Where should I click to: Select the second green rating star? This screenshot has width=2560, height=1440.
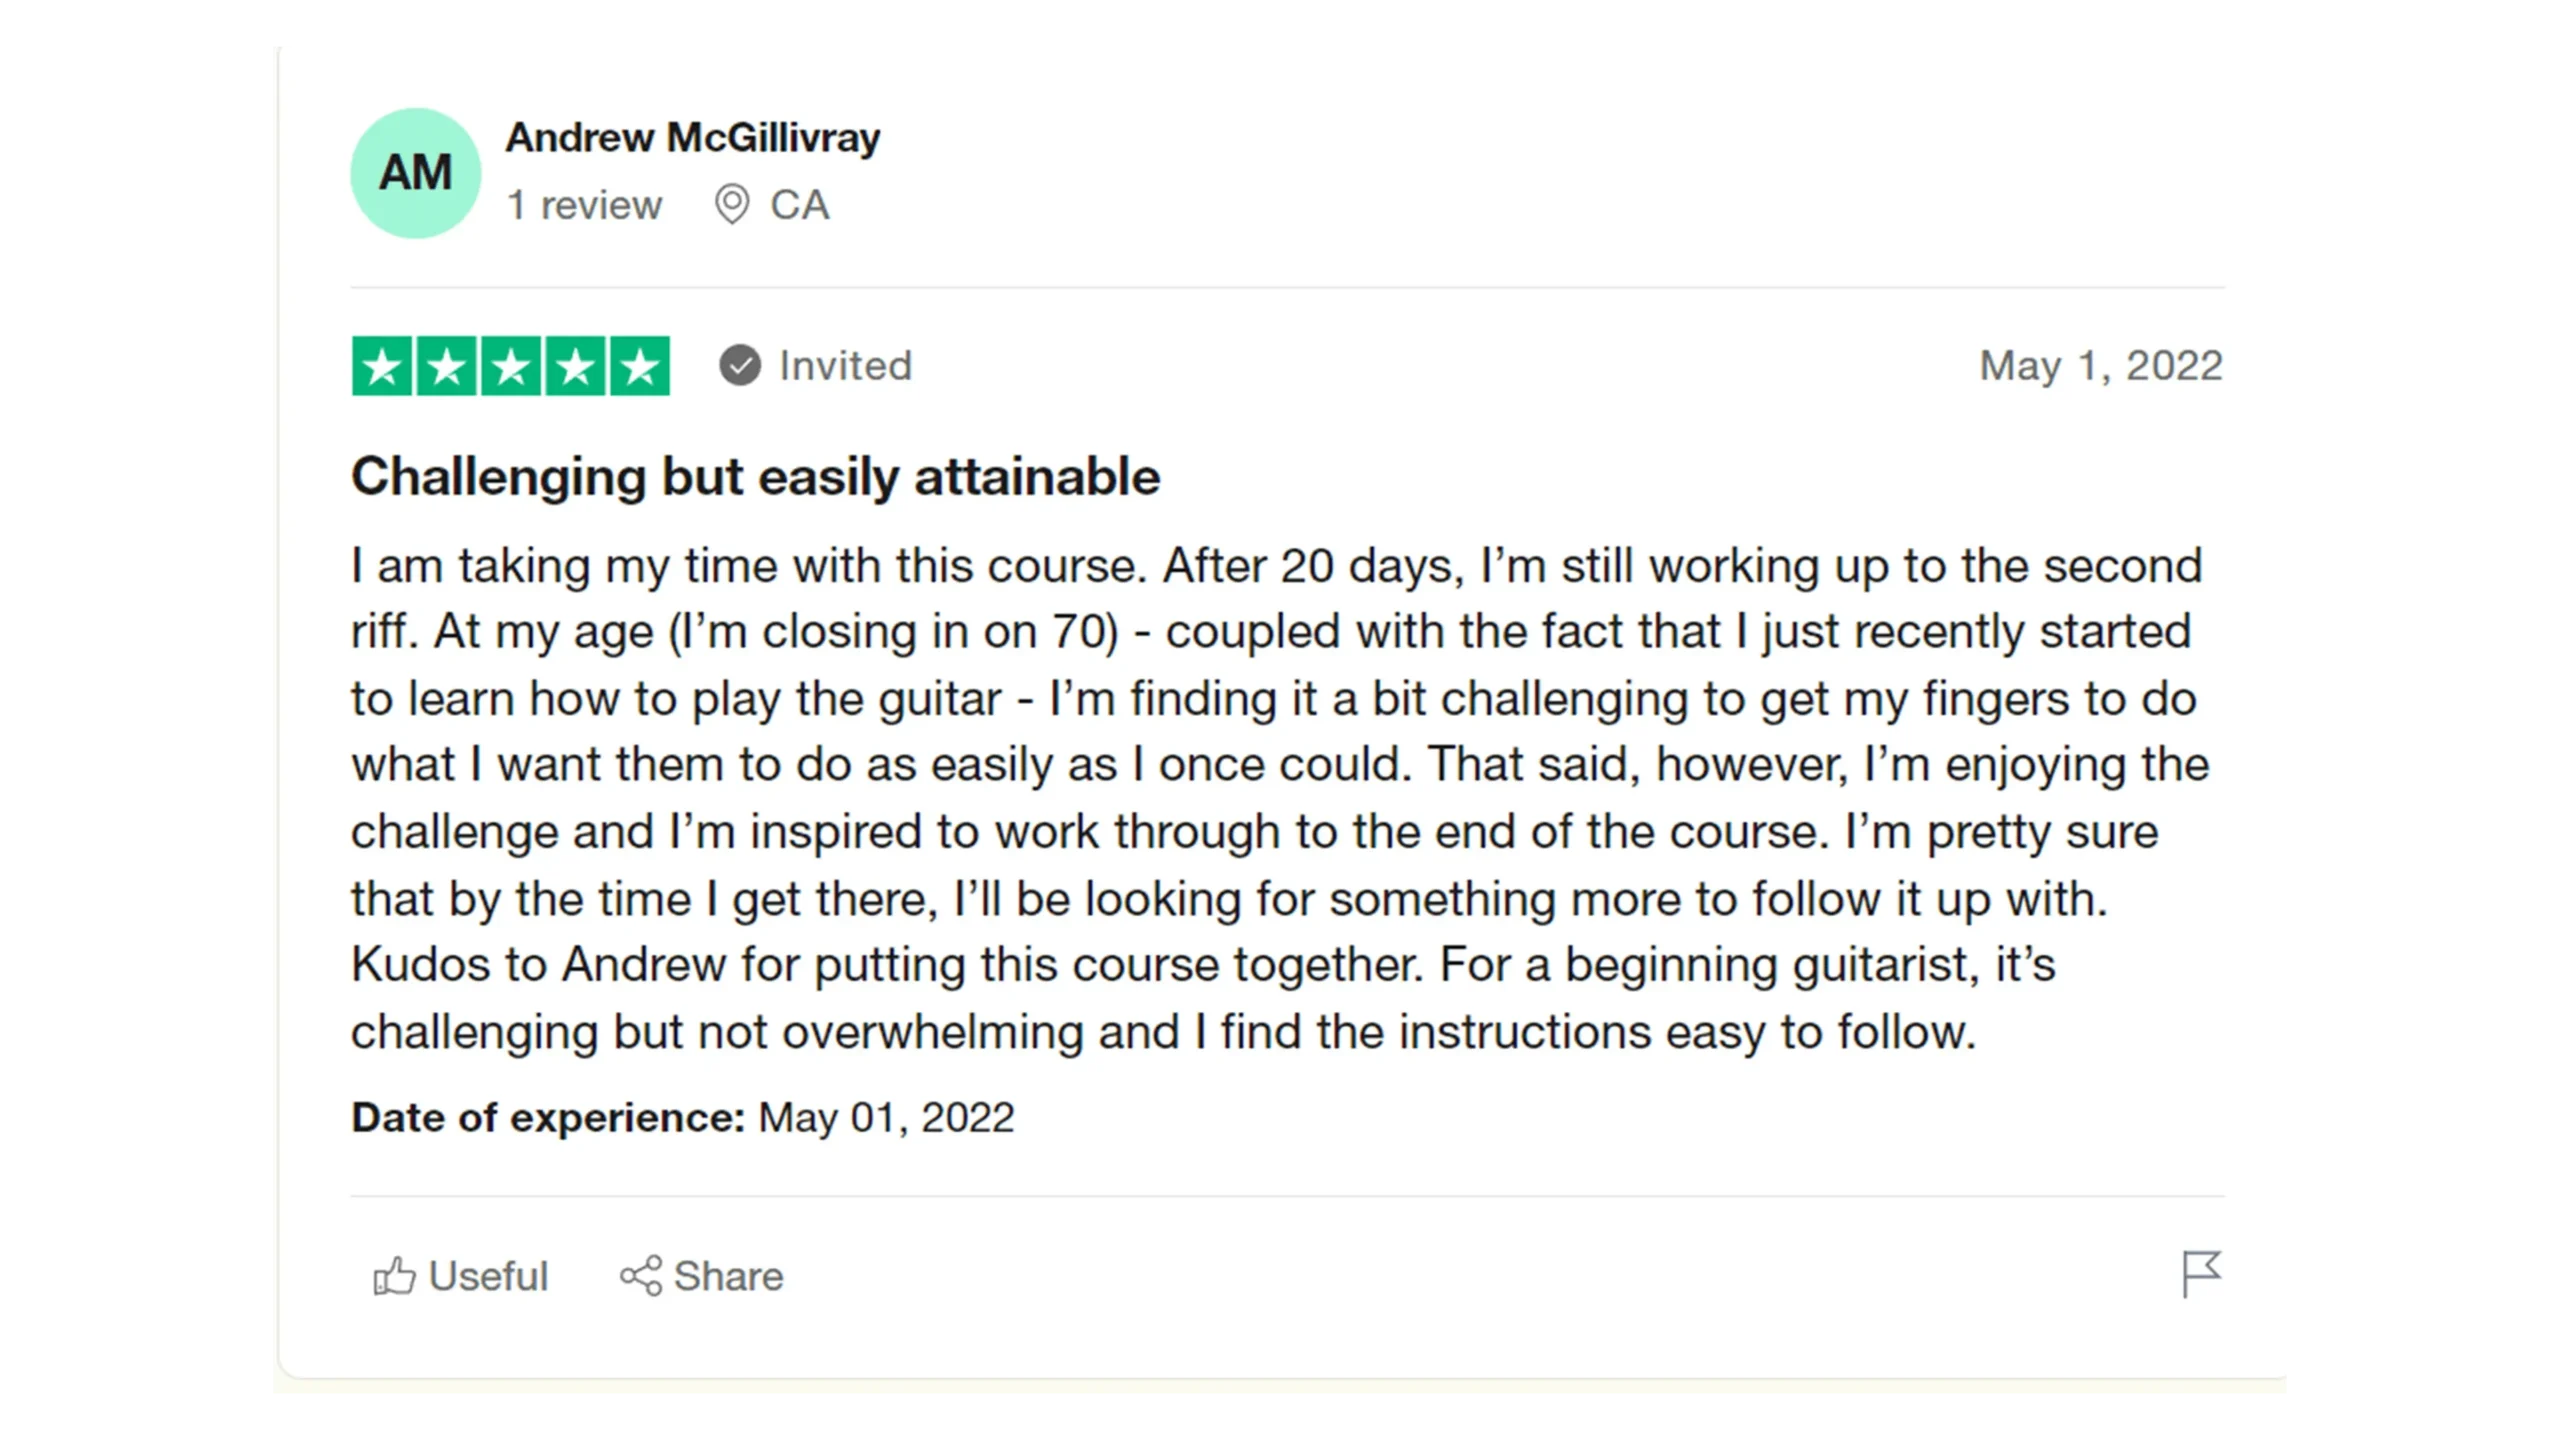[x=446, y=366]
